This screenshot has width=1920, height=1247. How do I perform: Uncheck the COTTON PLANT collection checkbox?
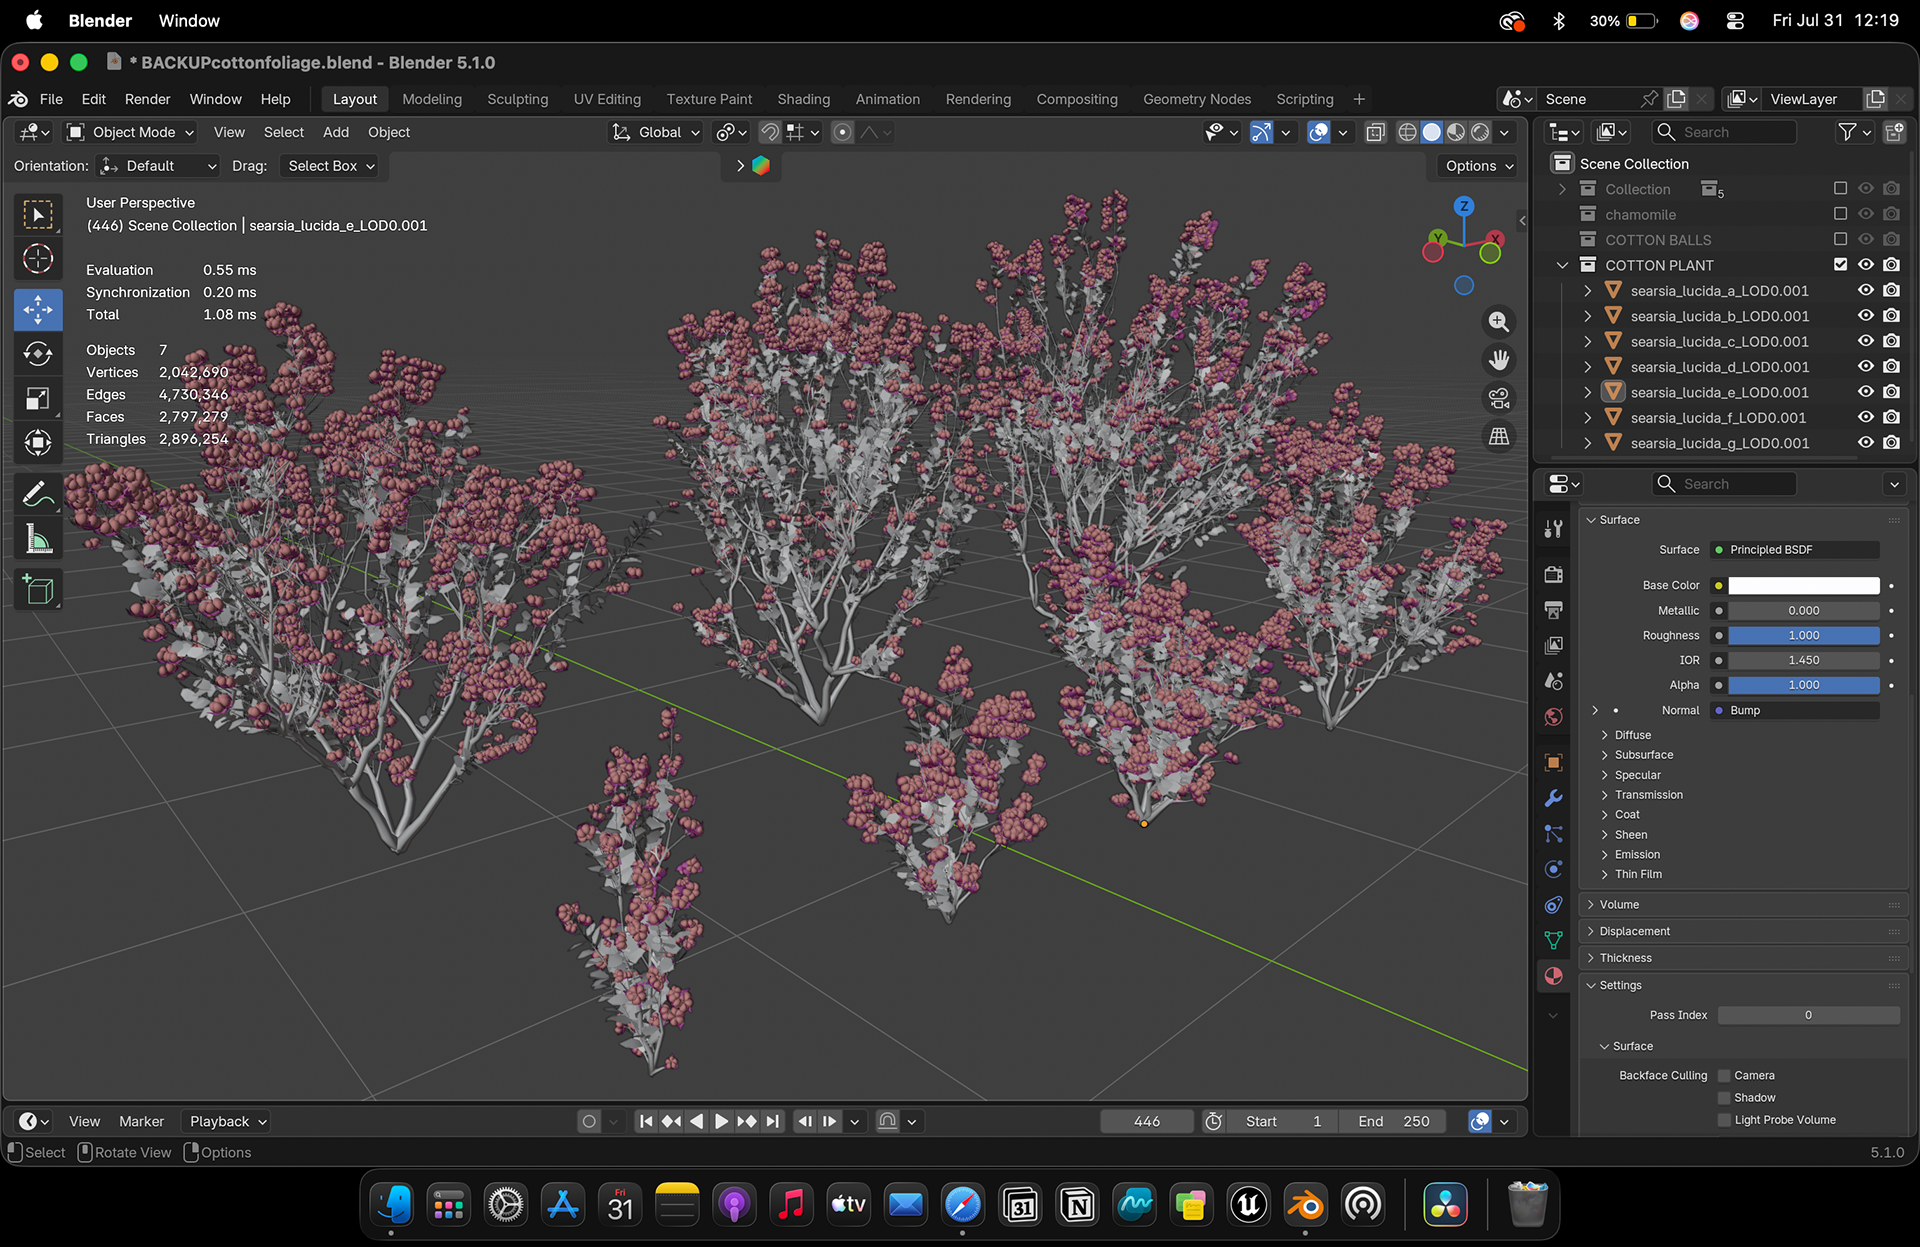tap(1840, 265)
